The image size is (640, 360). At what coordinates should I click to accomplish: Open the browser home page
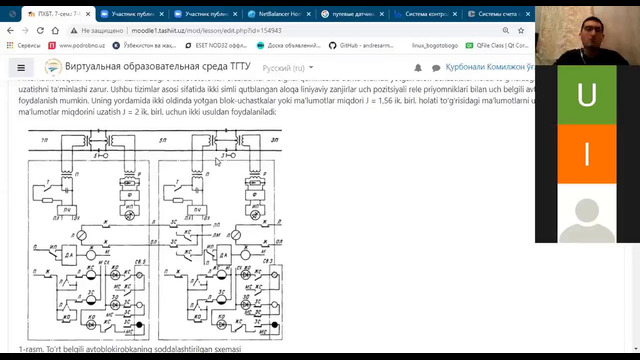pos(55,31)
